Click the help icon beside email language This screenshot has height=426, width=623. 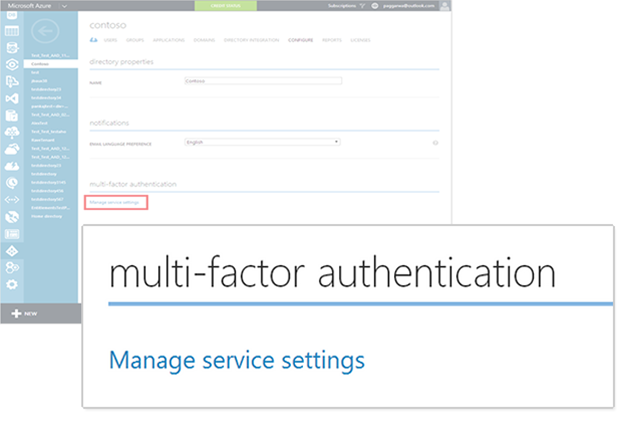coord(435,143)
